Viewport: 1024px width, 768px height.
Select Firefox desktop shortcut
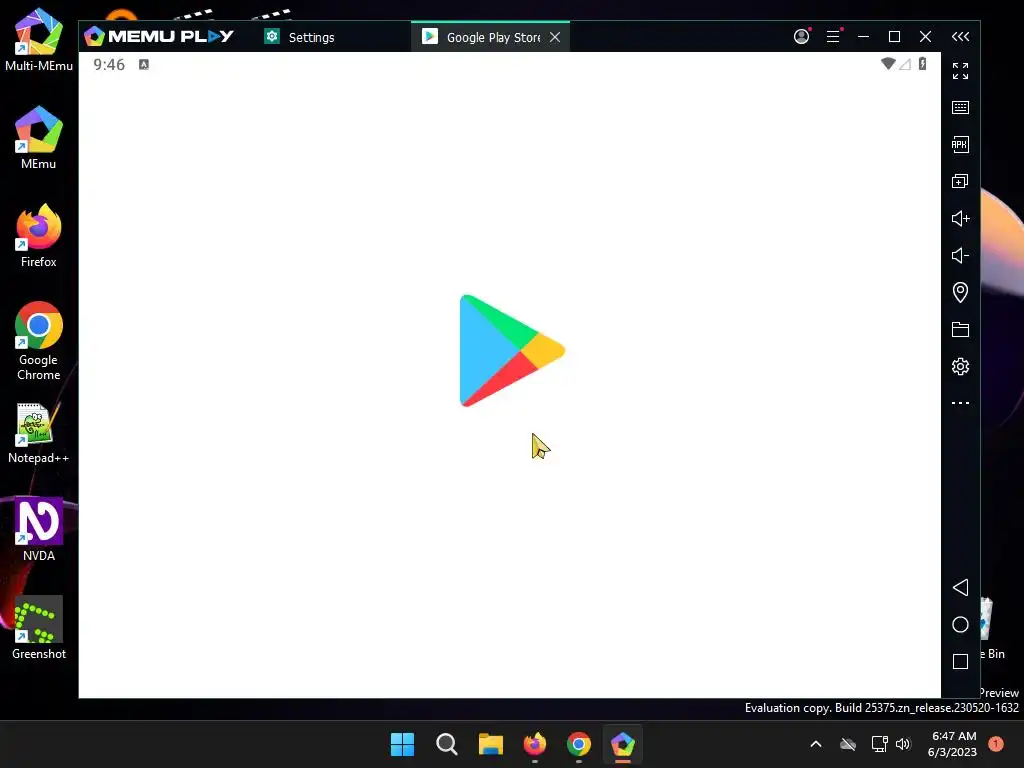pyautogui.click(x=39, y=236)
